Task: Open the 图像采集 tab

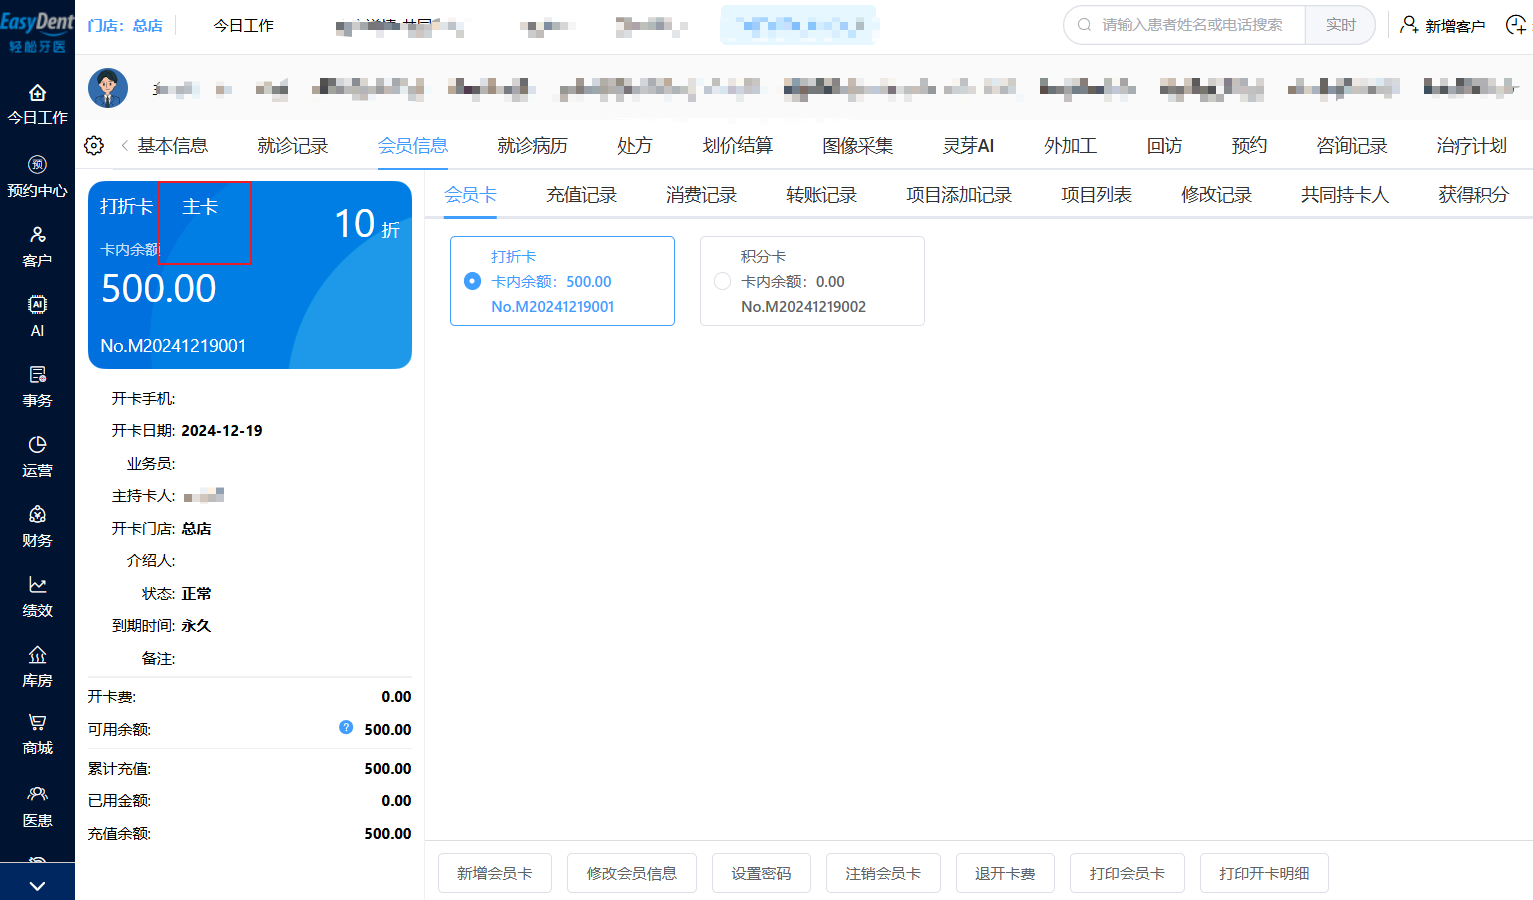Action: (857, 146)
